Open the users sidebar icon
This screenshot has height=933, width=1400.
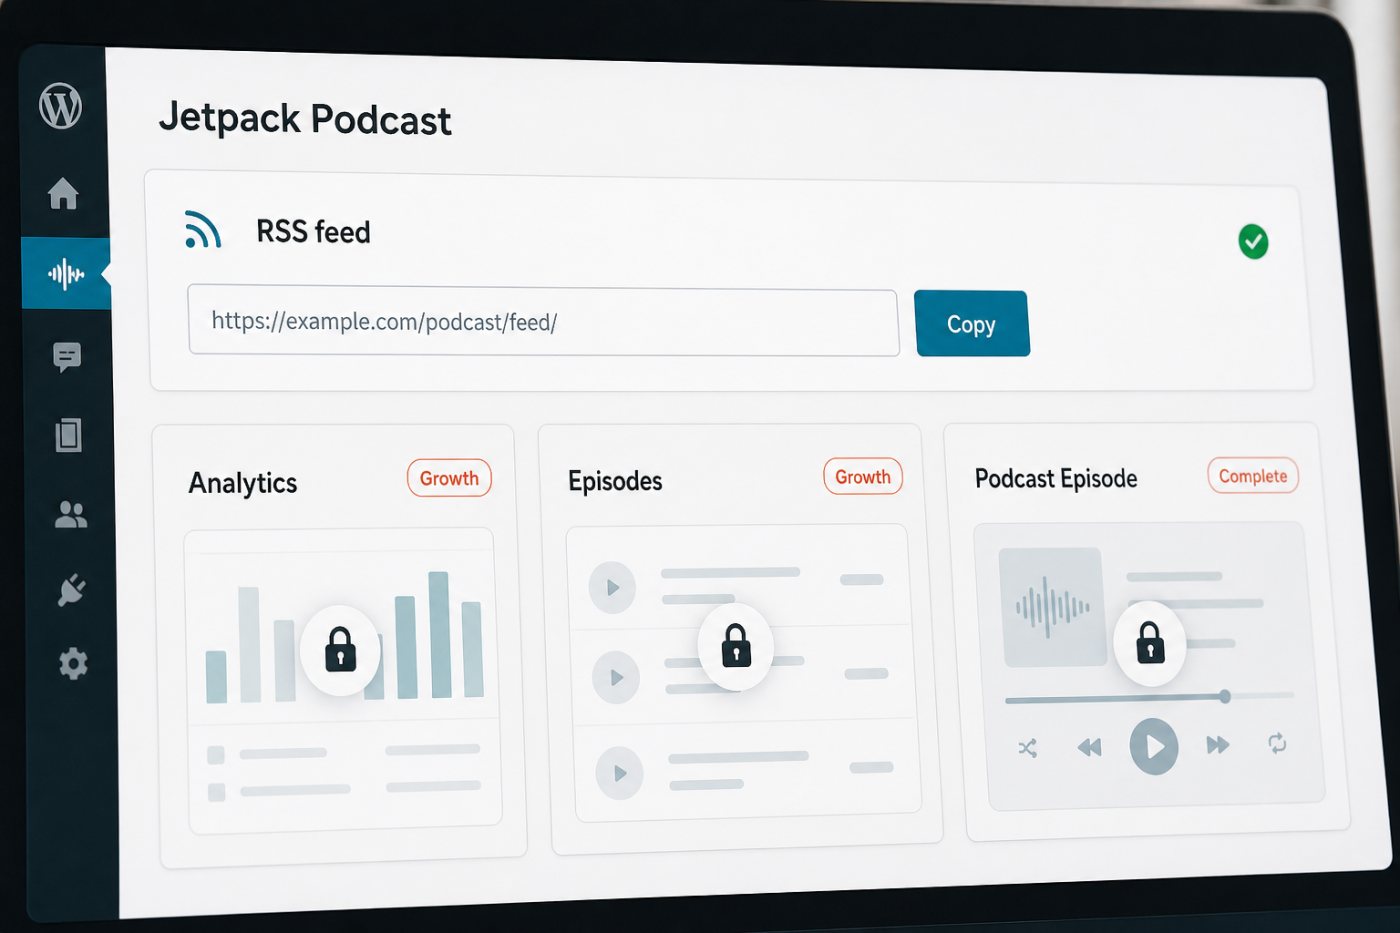[x=70, y=514]
